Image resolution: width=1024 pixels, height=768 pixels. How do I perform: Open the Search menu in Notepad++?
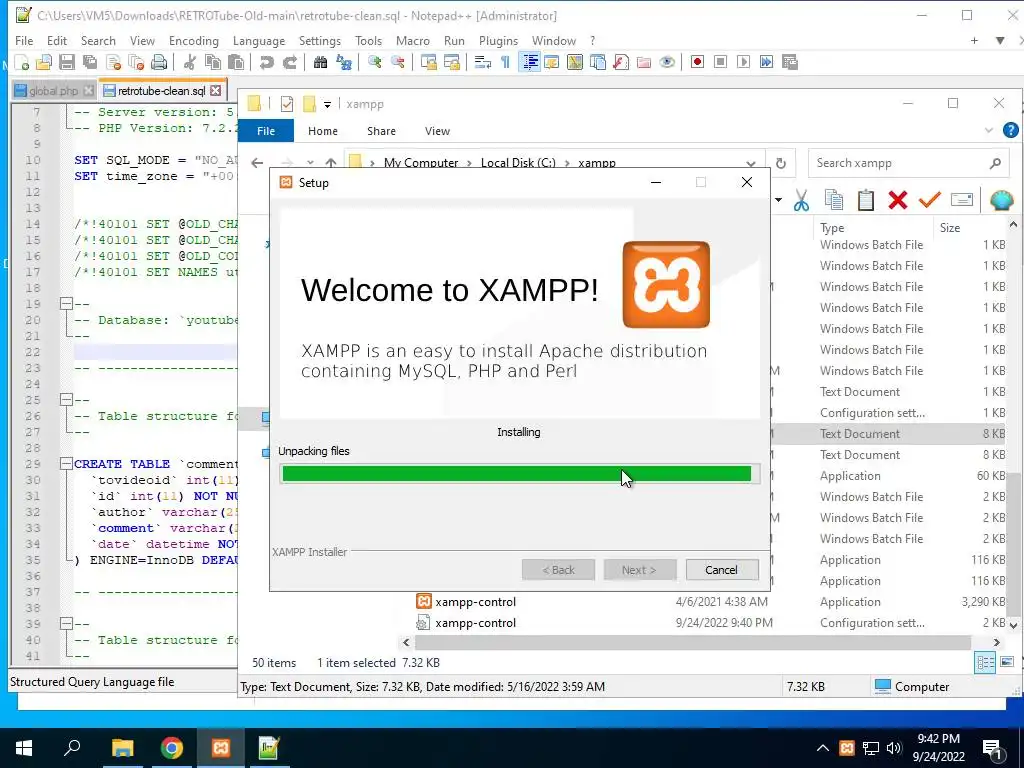(98, 40)
